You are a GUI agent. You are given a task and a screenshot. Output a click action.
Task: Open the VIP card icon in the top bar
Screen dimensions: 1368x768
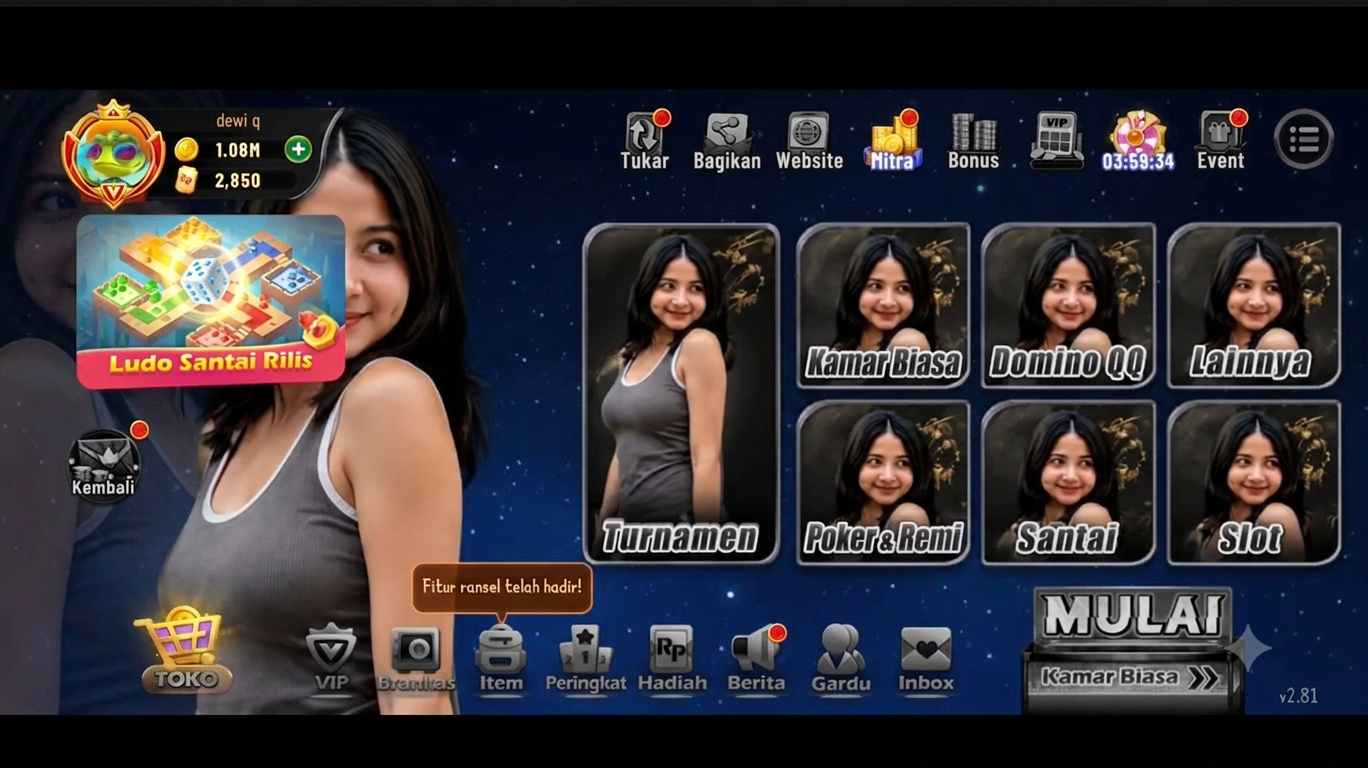[1056, 141]
